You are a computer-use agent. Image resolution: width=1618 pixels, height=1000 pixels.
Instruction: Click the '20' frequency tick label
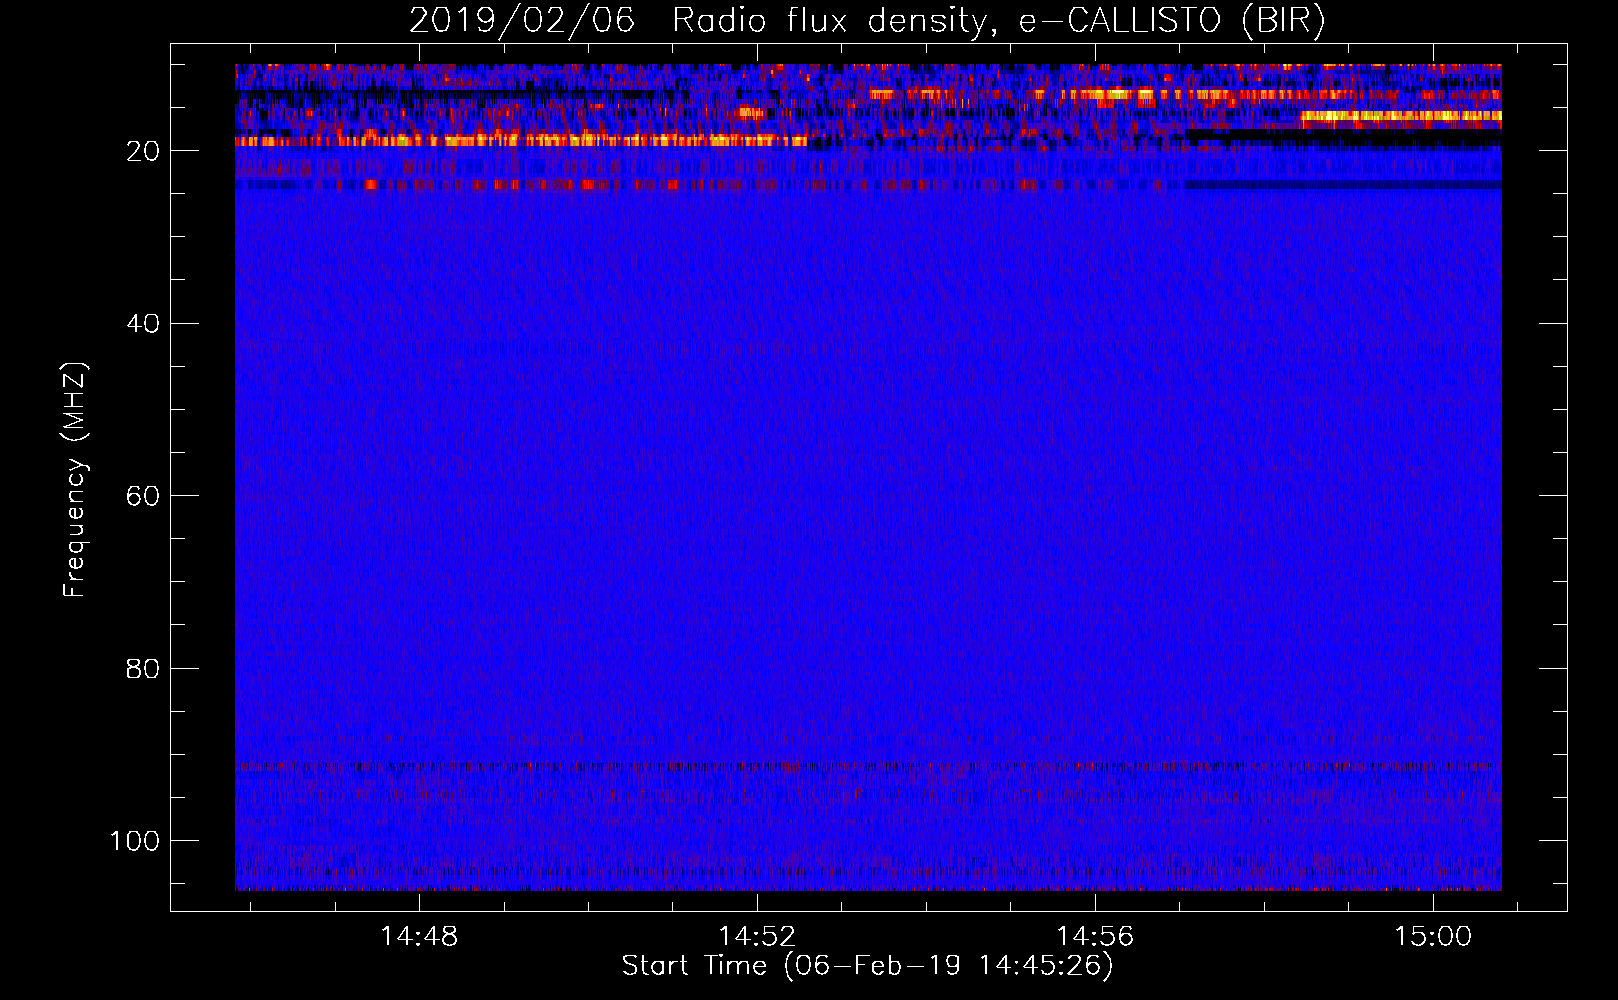(x=143, y=151)
